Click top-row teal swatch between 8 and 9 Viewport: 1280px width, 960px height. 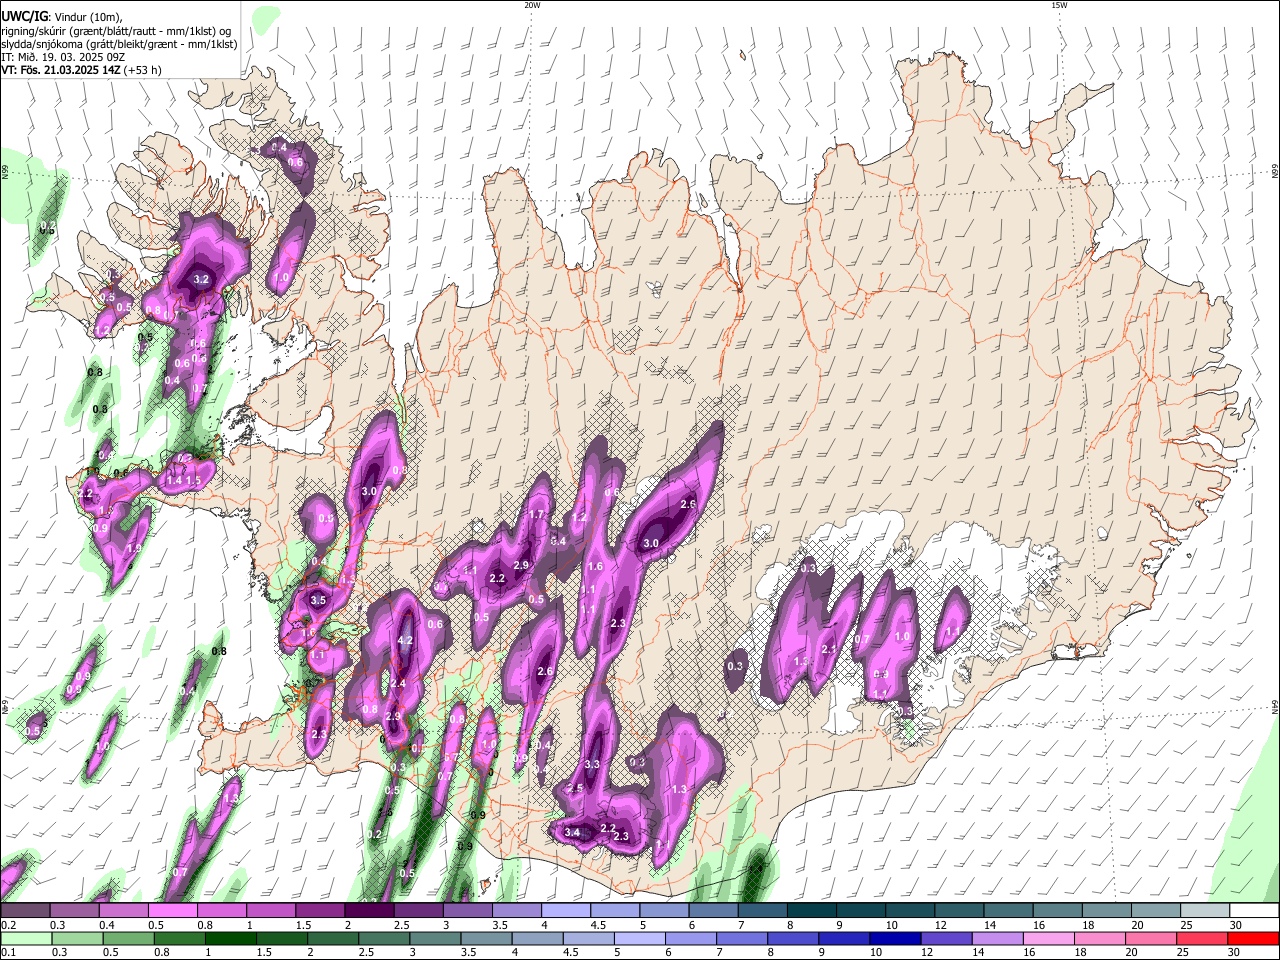[x=812, y=911]
